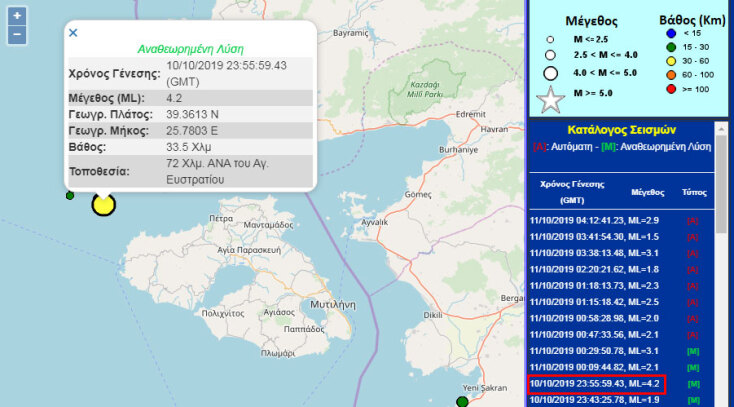The width and height of the screenshot is (734, 407).
Task: Click the catalog scrollbar up arrow
Action: (721, 129)
